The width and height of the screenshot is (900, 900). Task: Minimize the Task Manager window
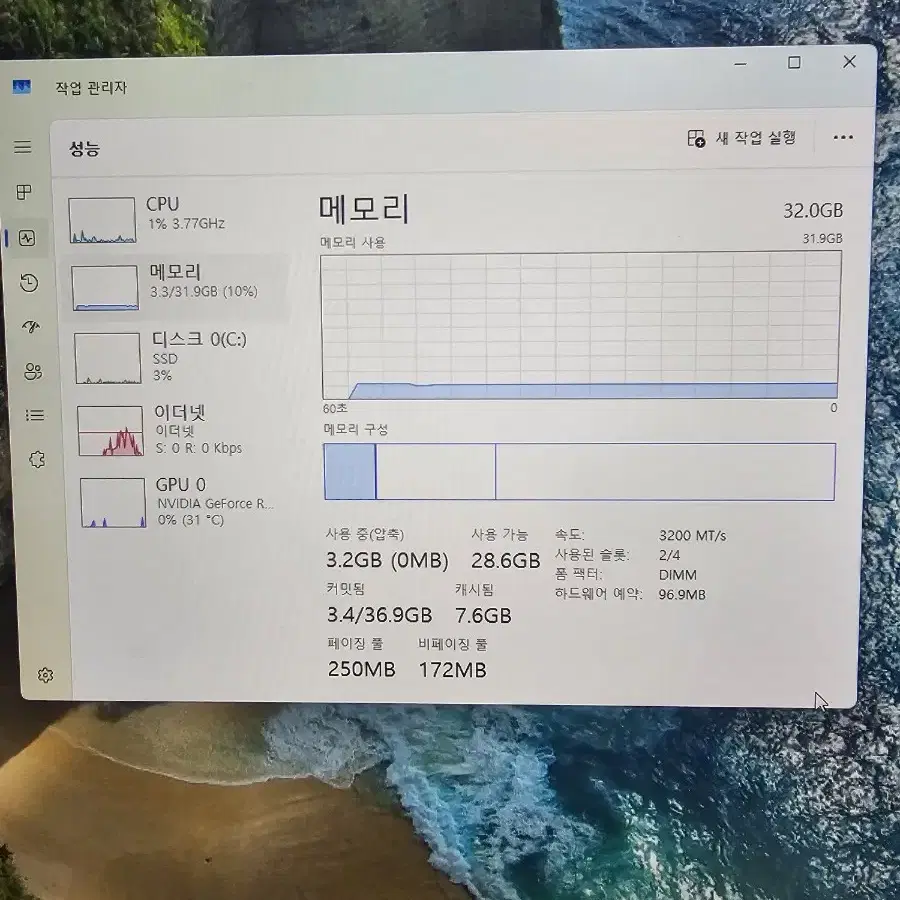pos(740,63)
